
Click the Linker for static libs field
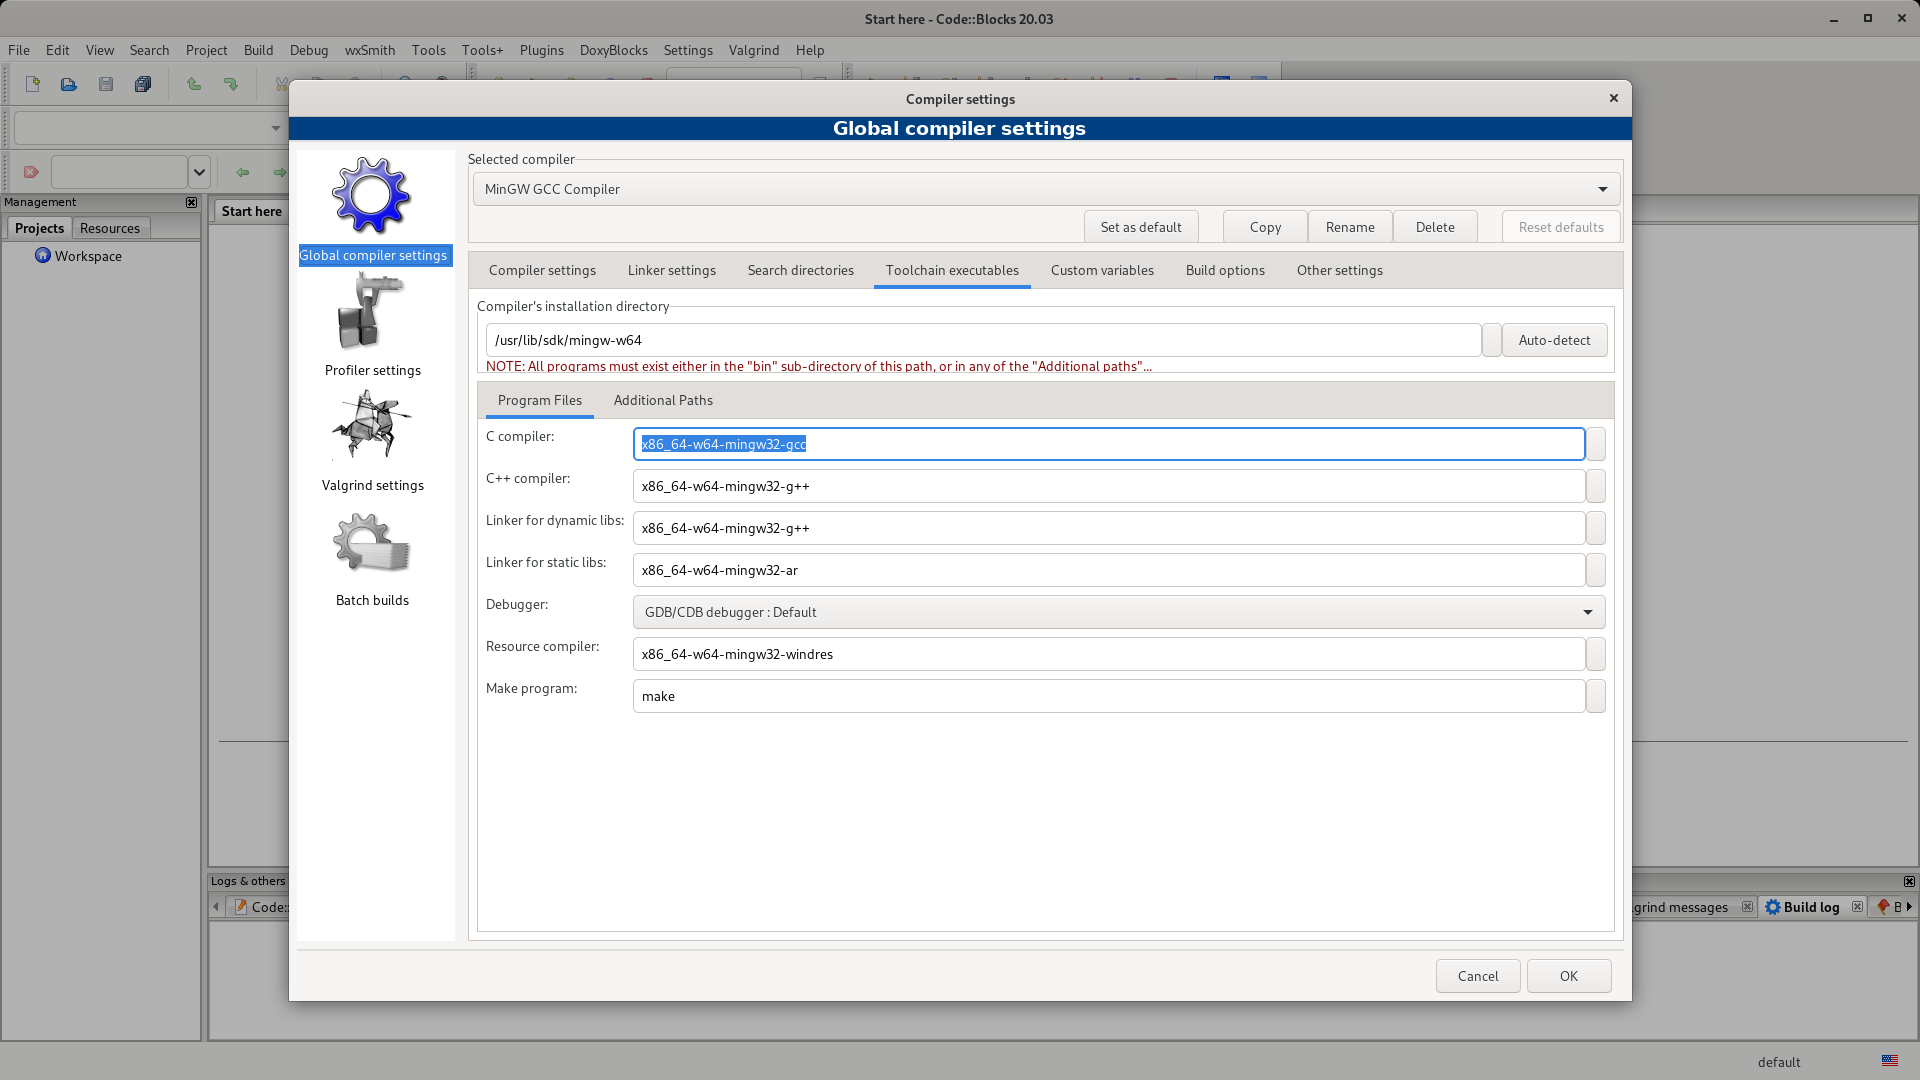click(x=1109, y=570)
